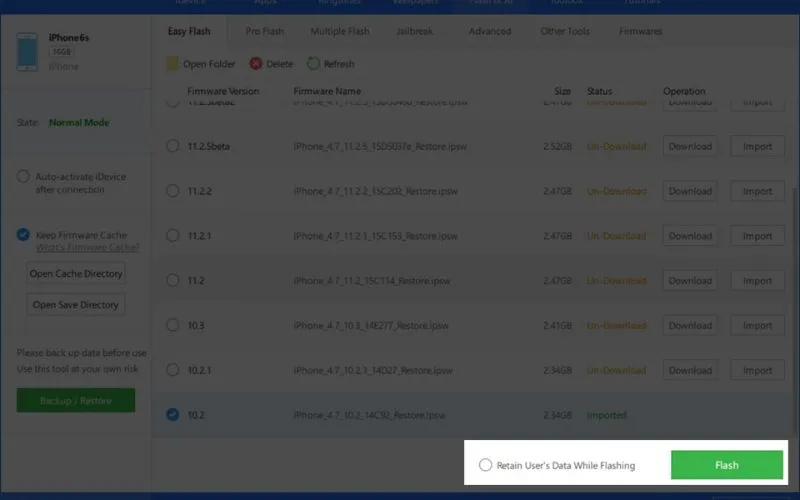The width and height of the screenshot is (800, 500).
Task: Uncheck Keep Firmware Cache option
Action: (x=23, y=235)
